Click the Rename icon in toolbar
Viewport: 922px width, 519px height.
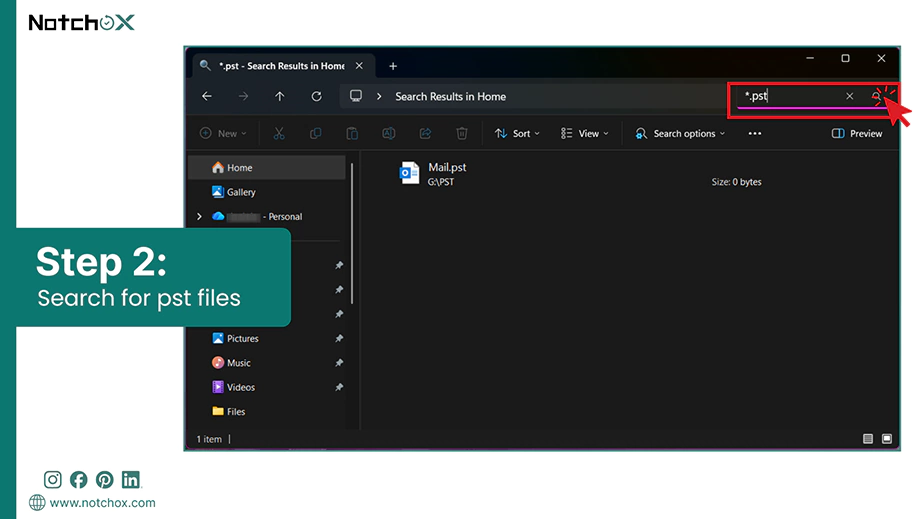pyautogui.click(x=389, y=133)
